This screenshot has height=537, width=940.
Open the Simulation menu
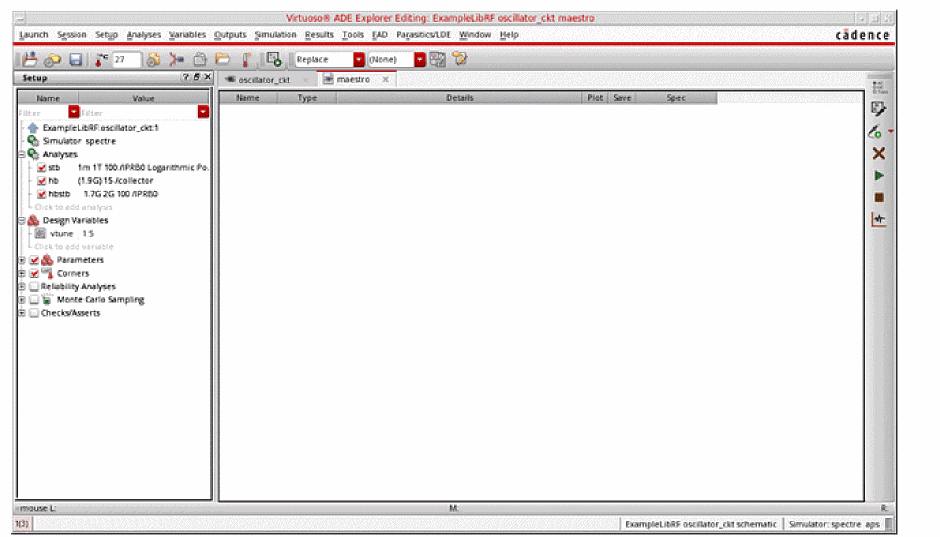tap(275, 35)
